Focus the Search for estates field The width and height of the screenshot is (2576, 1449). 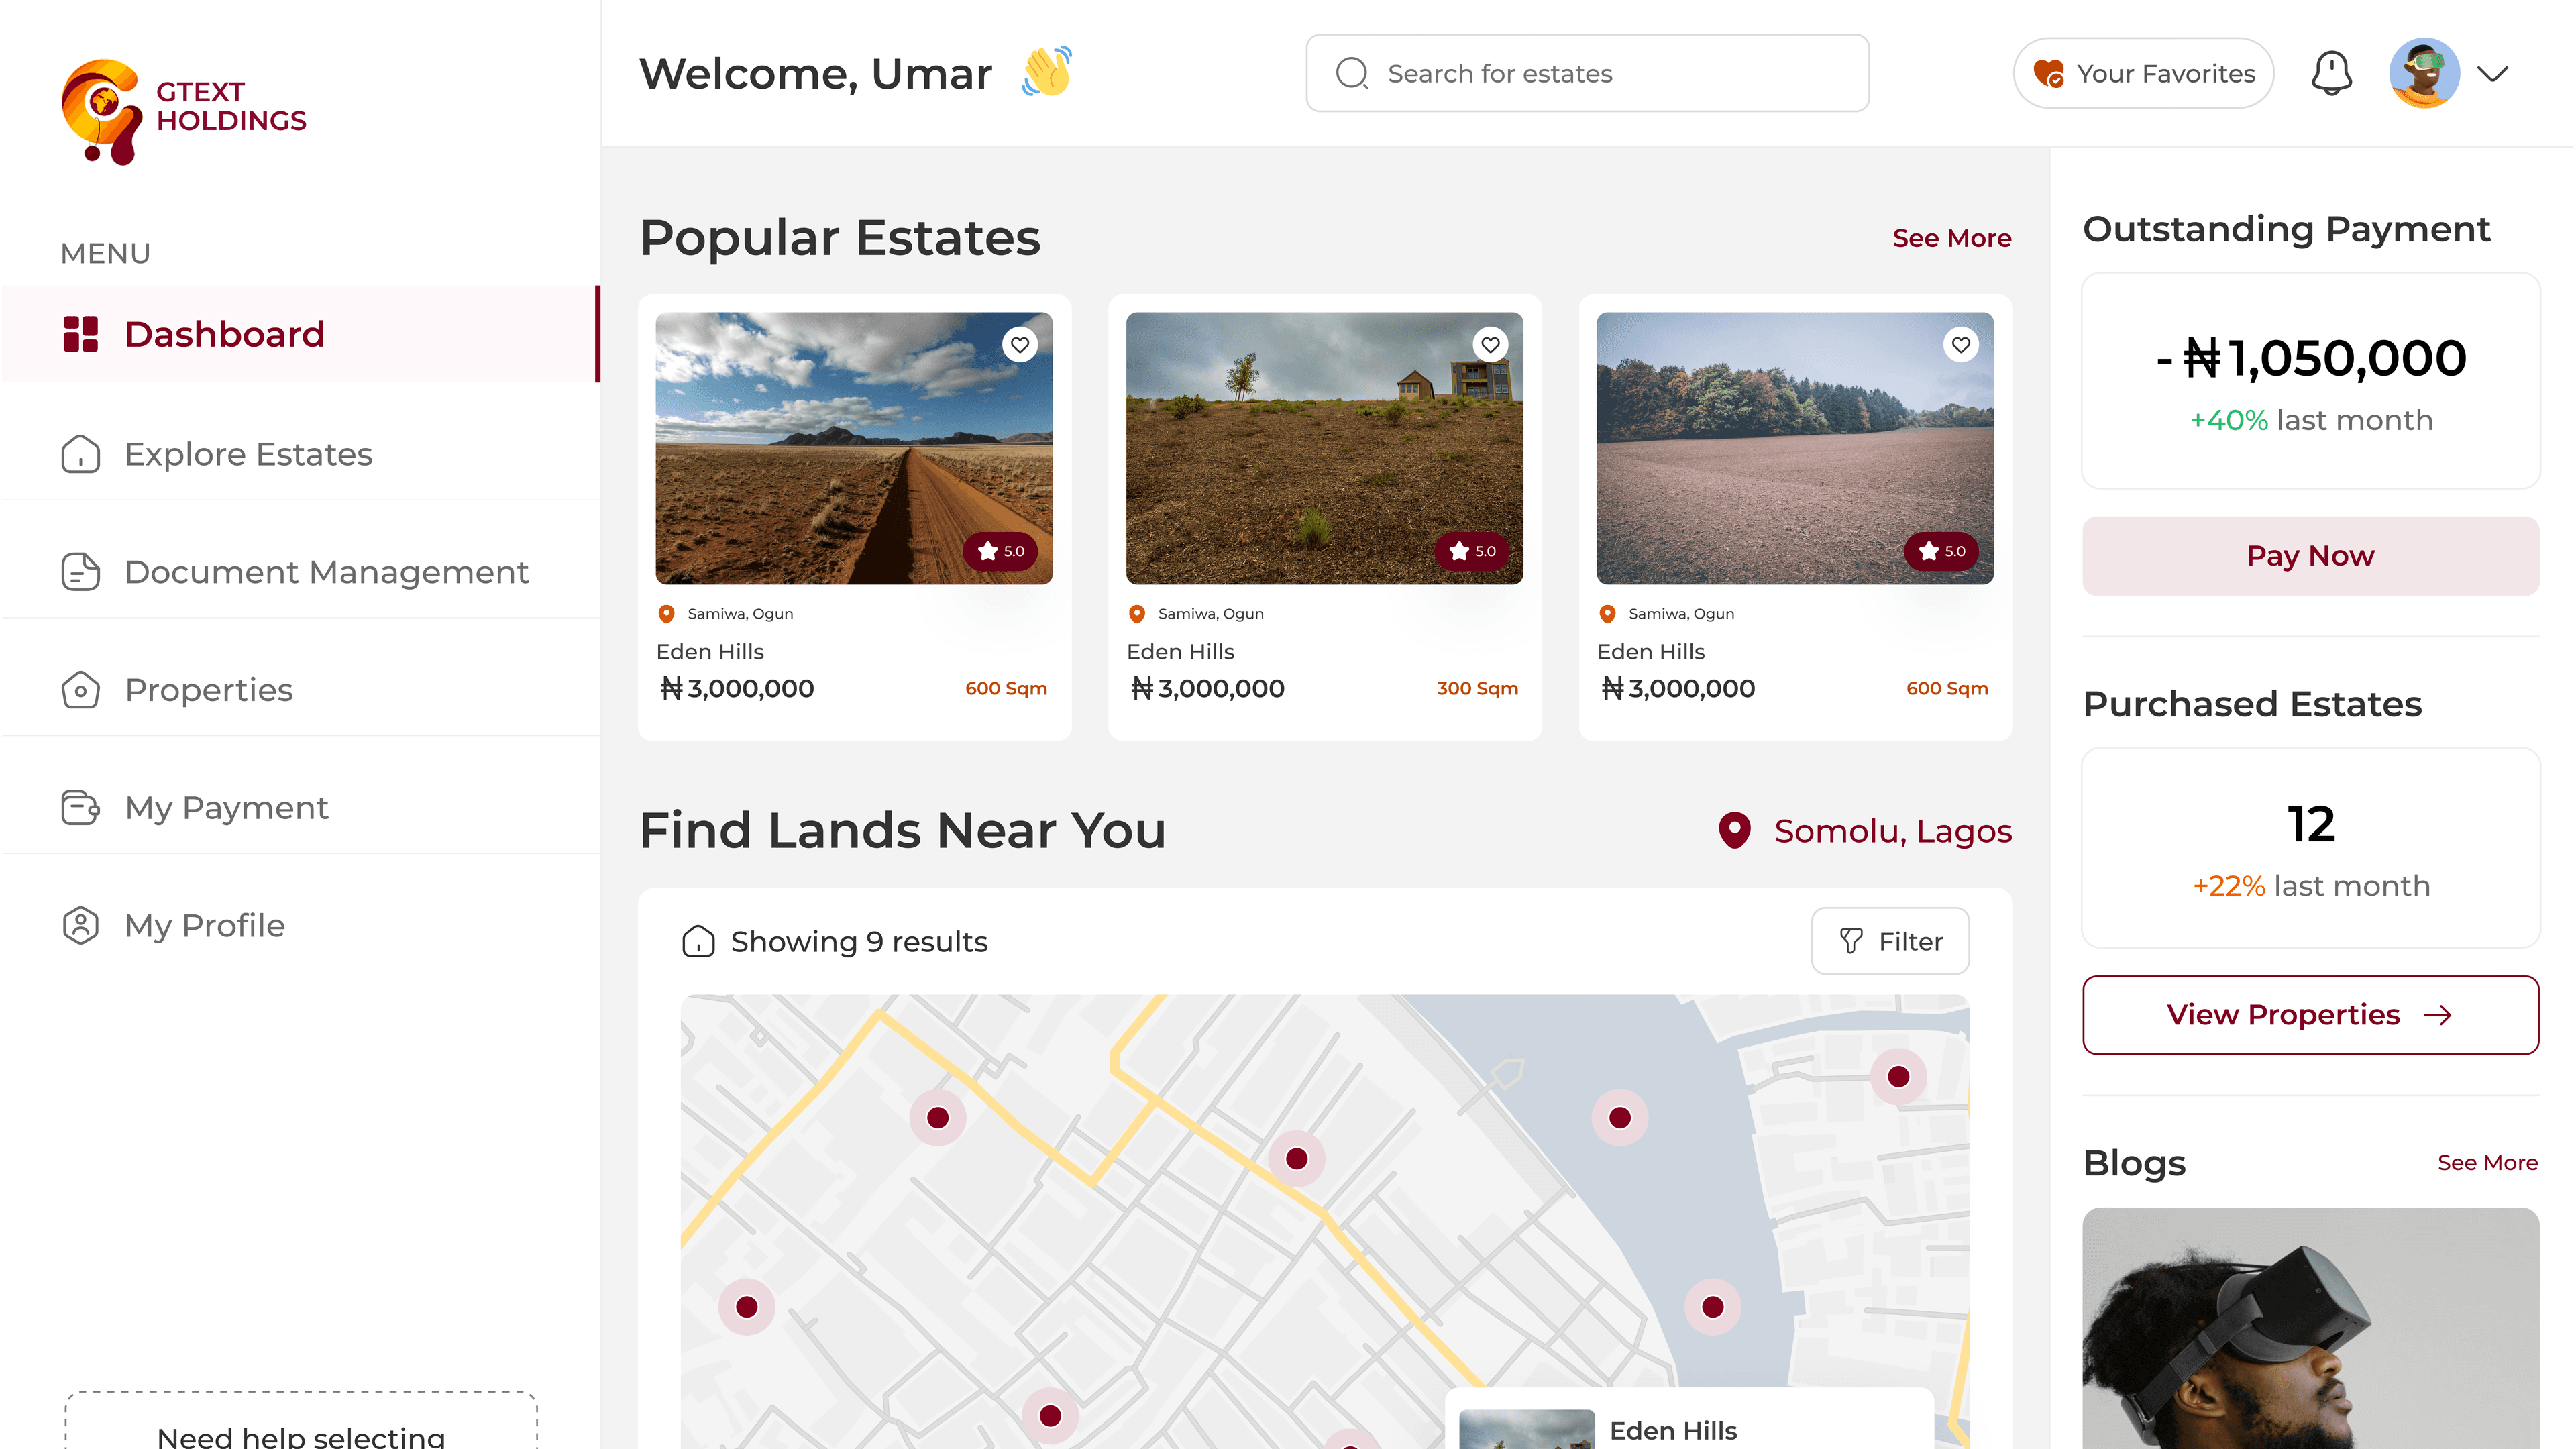point(1587,73)
